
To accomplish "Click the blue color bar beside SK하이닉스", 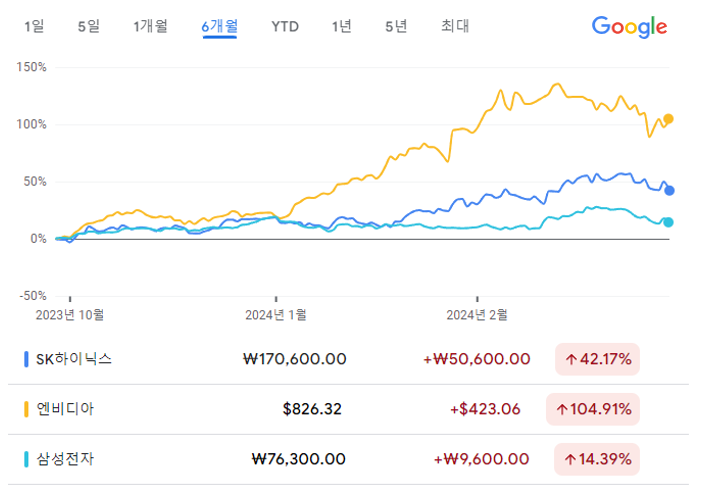I will click(x=26, y=359).
